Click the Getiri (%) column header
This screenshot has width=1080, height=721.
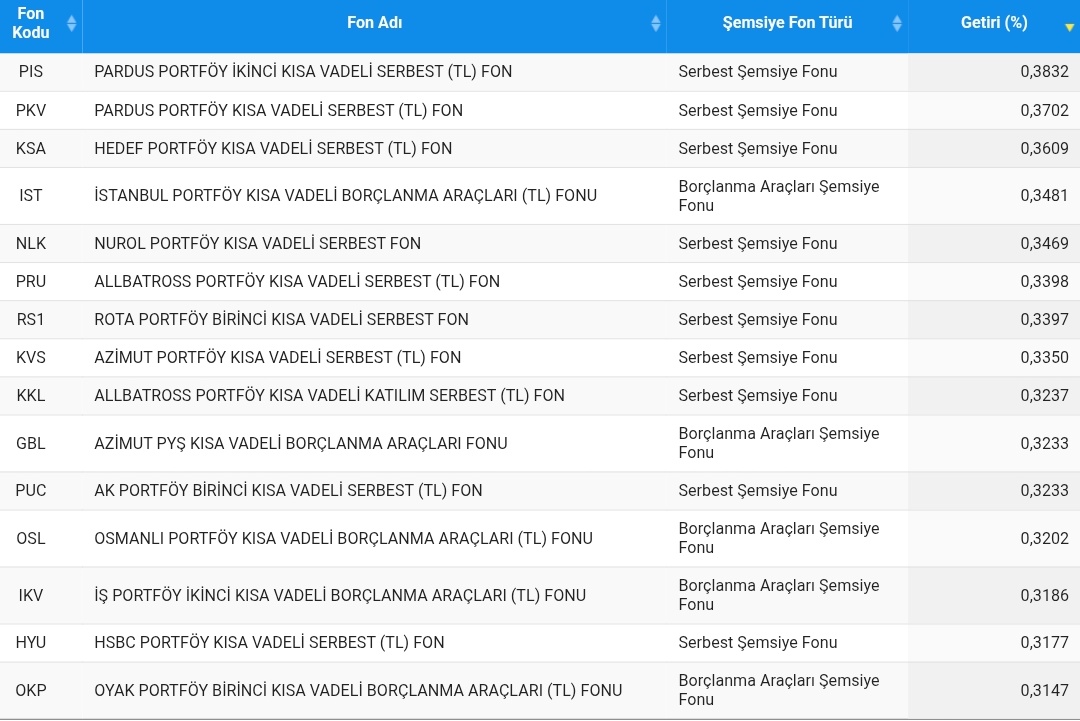click(994, 26)
